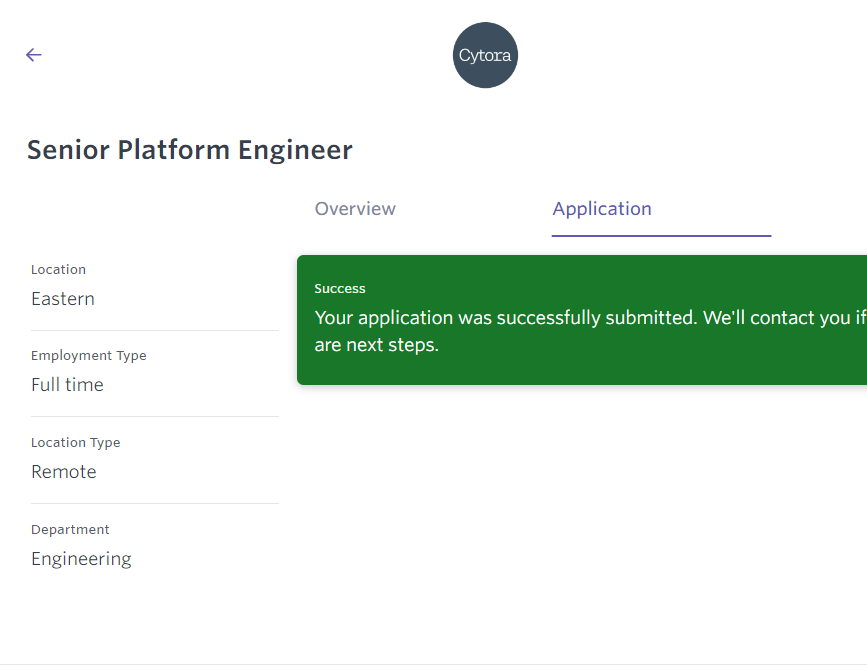The height and width of the screenshot is (670, 867).
Task: Switch to the Overview tab
Action: click(355, 209)
